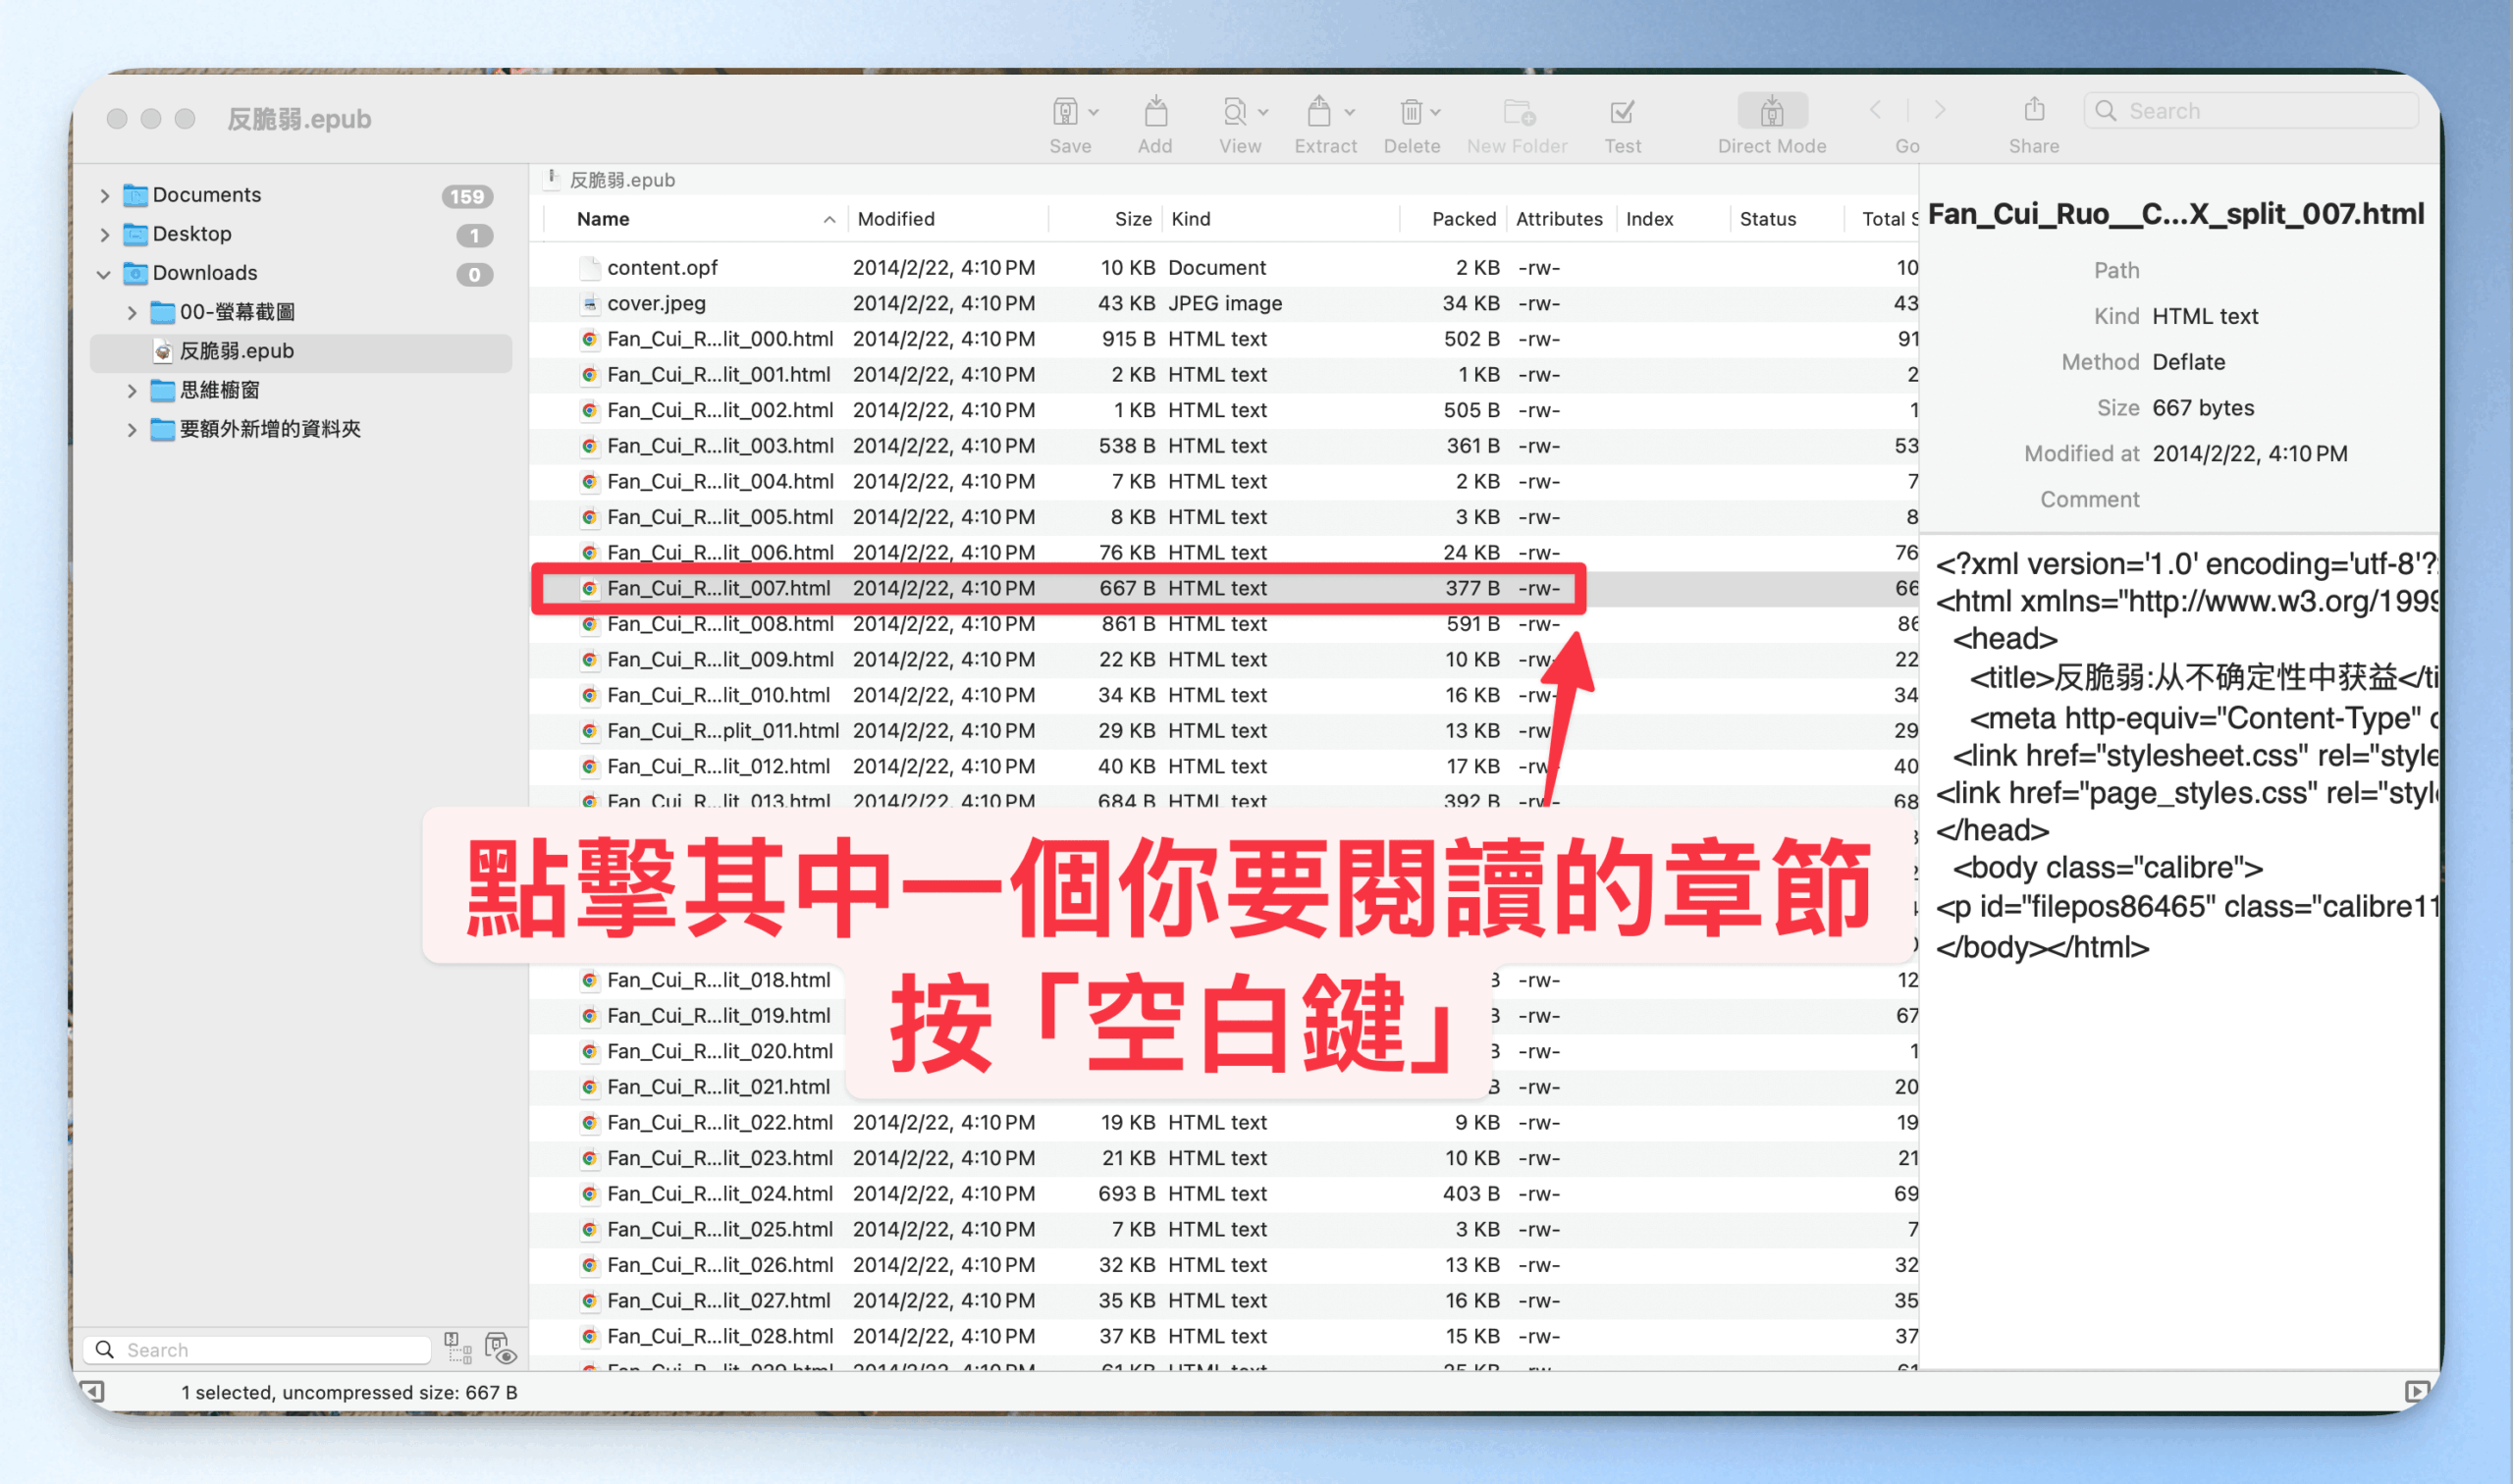The height and width of the screenshot is (1484, 2513).
Task: Click the Test archive toolbar icon
Action: tap(1622, 112)
